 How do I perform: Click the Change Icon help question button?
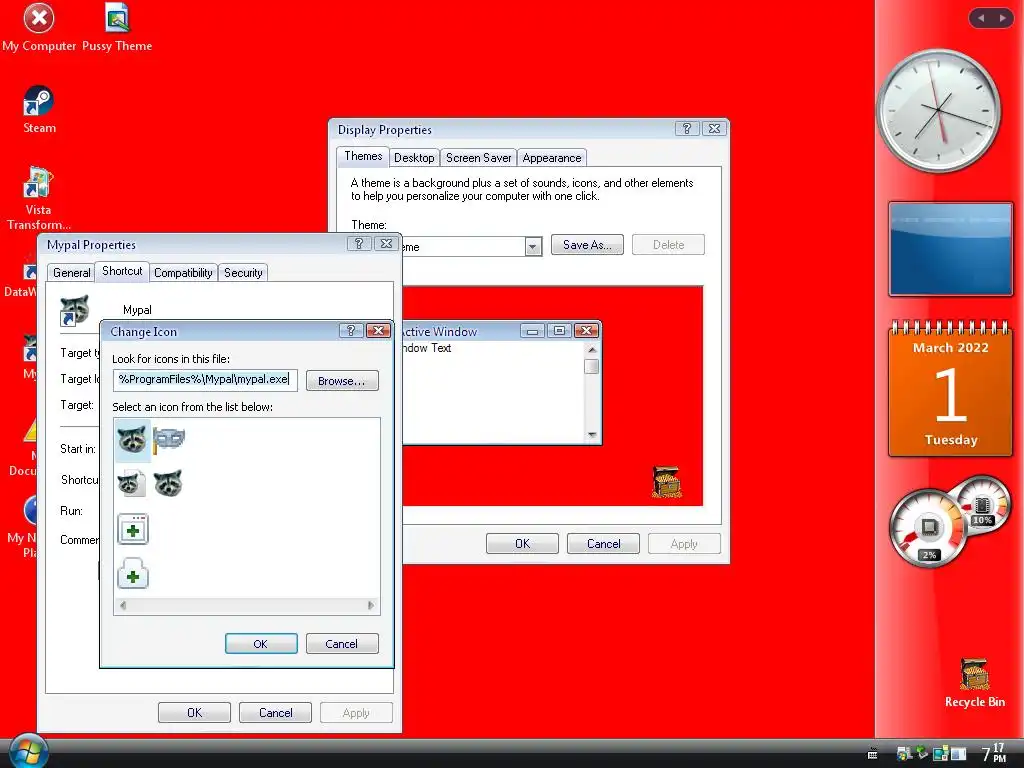click(x=351, y=330)
